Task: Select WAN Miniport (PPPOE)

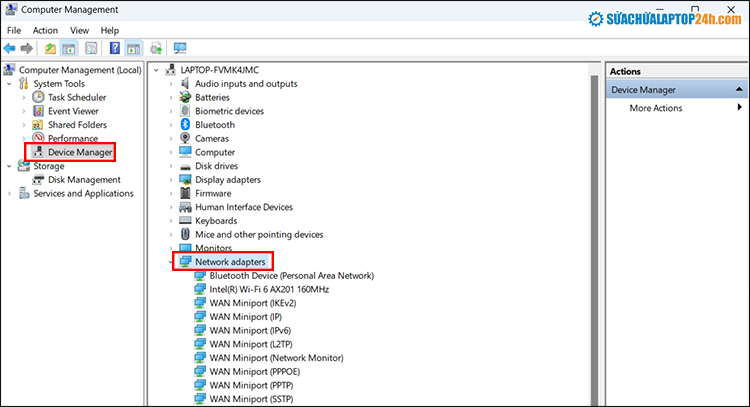Action: (254, 372)
